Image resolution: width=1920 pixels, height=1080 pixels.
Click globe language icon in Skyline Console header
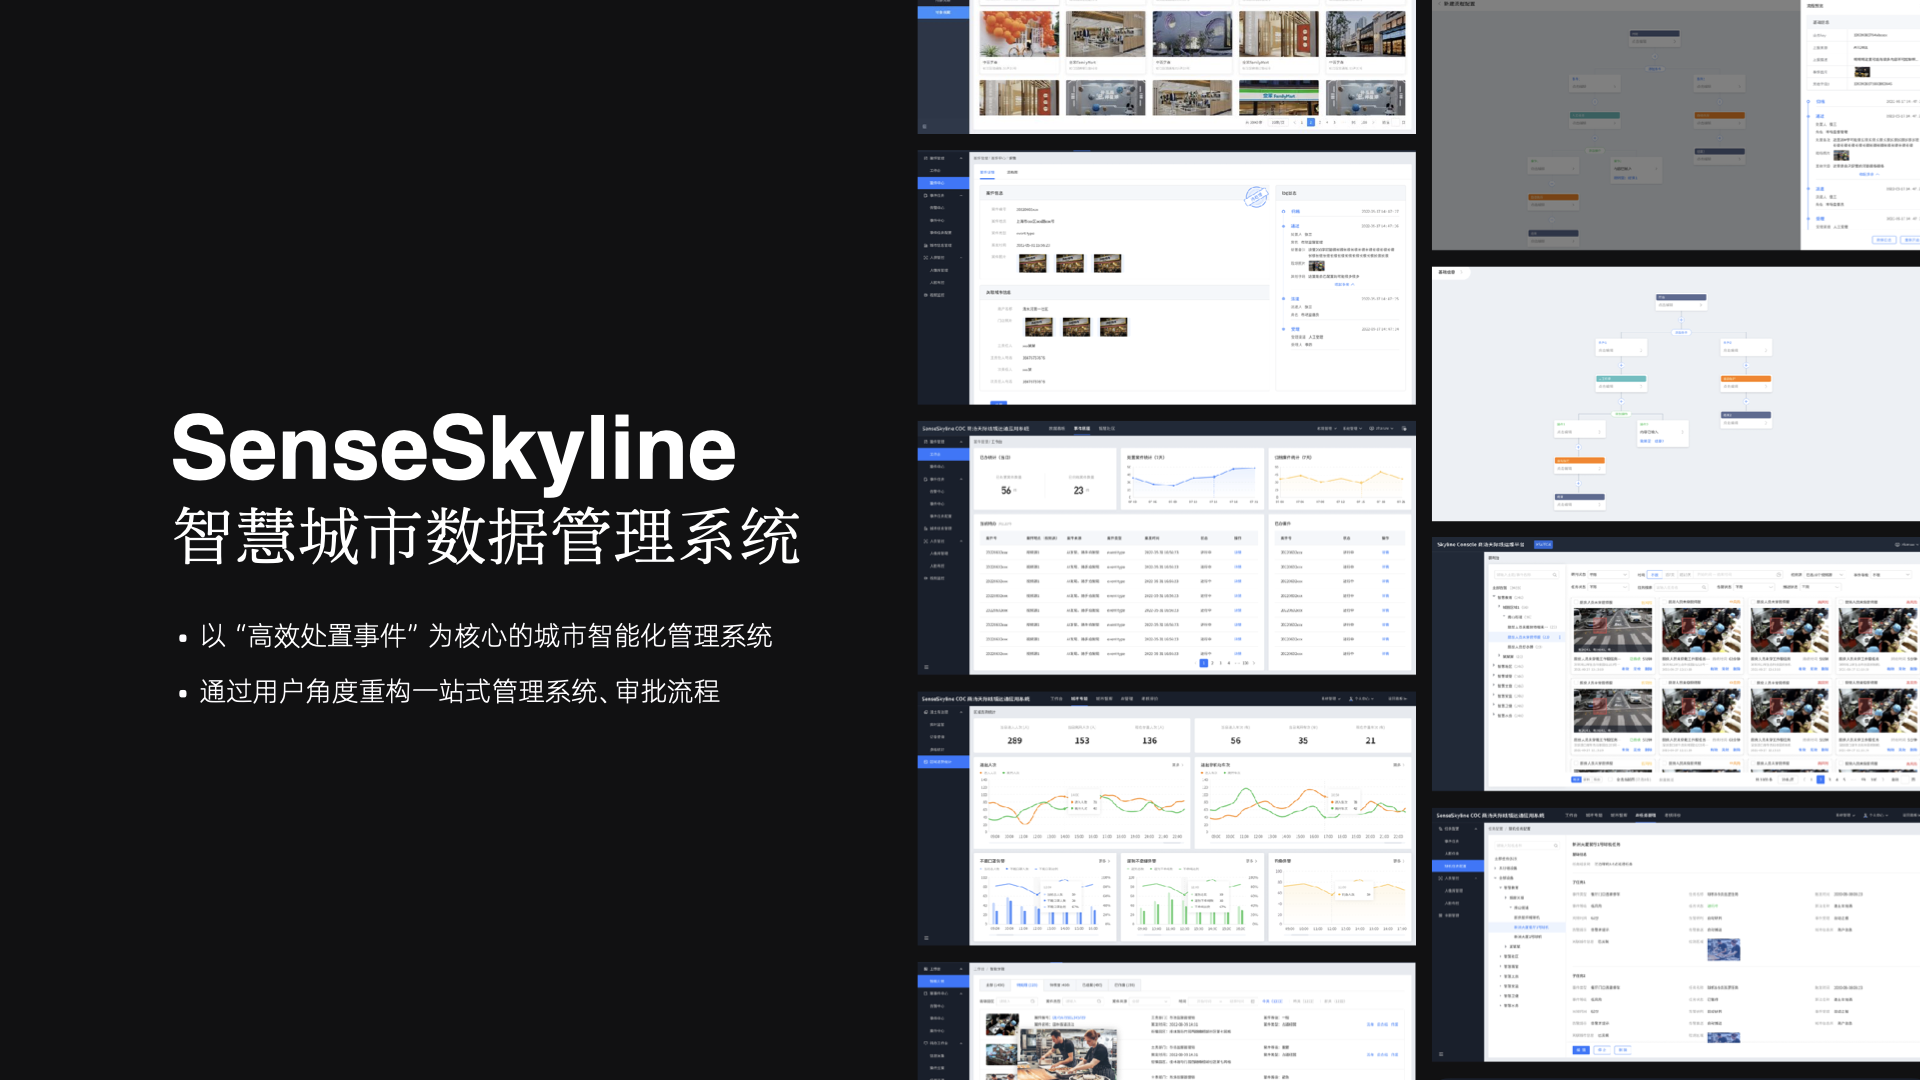click(1897, 544)
